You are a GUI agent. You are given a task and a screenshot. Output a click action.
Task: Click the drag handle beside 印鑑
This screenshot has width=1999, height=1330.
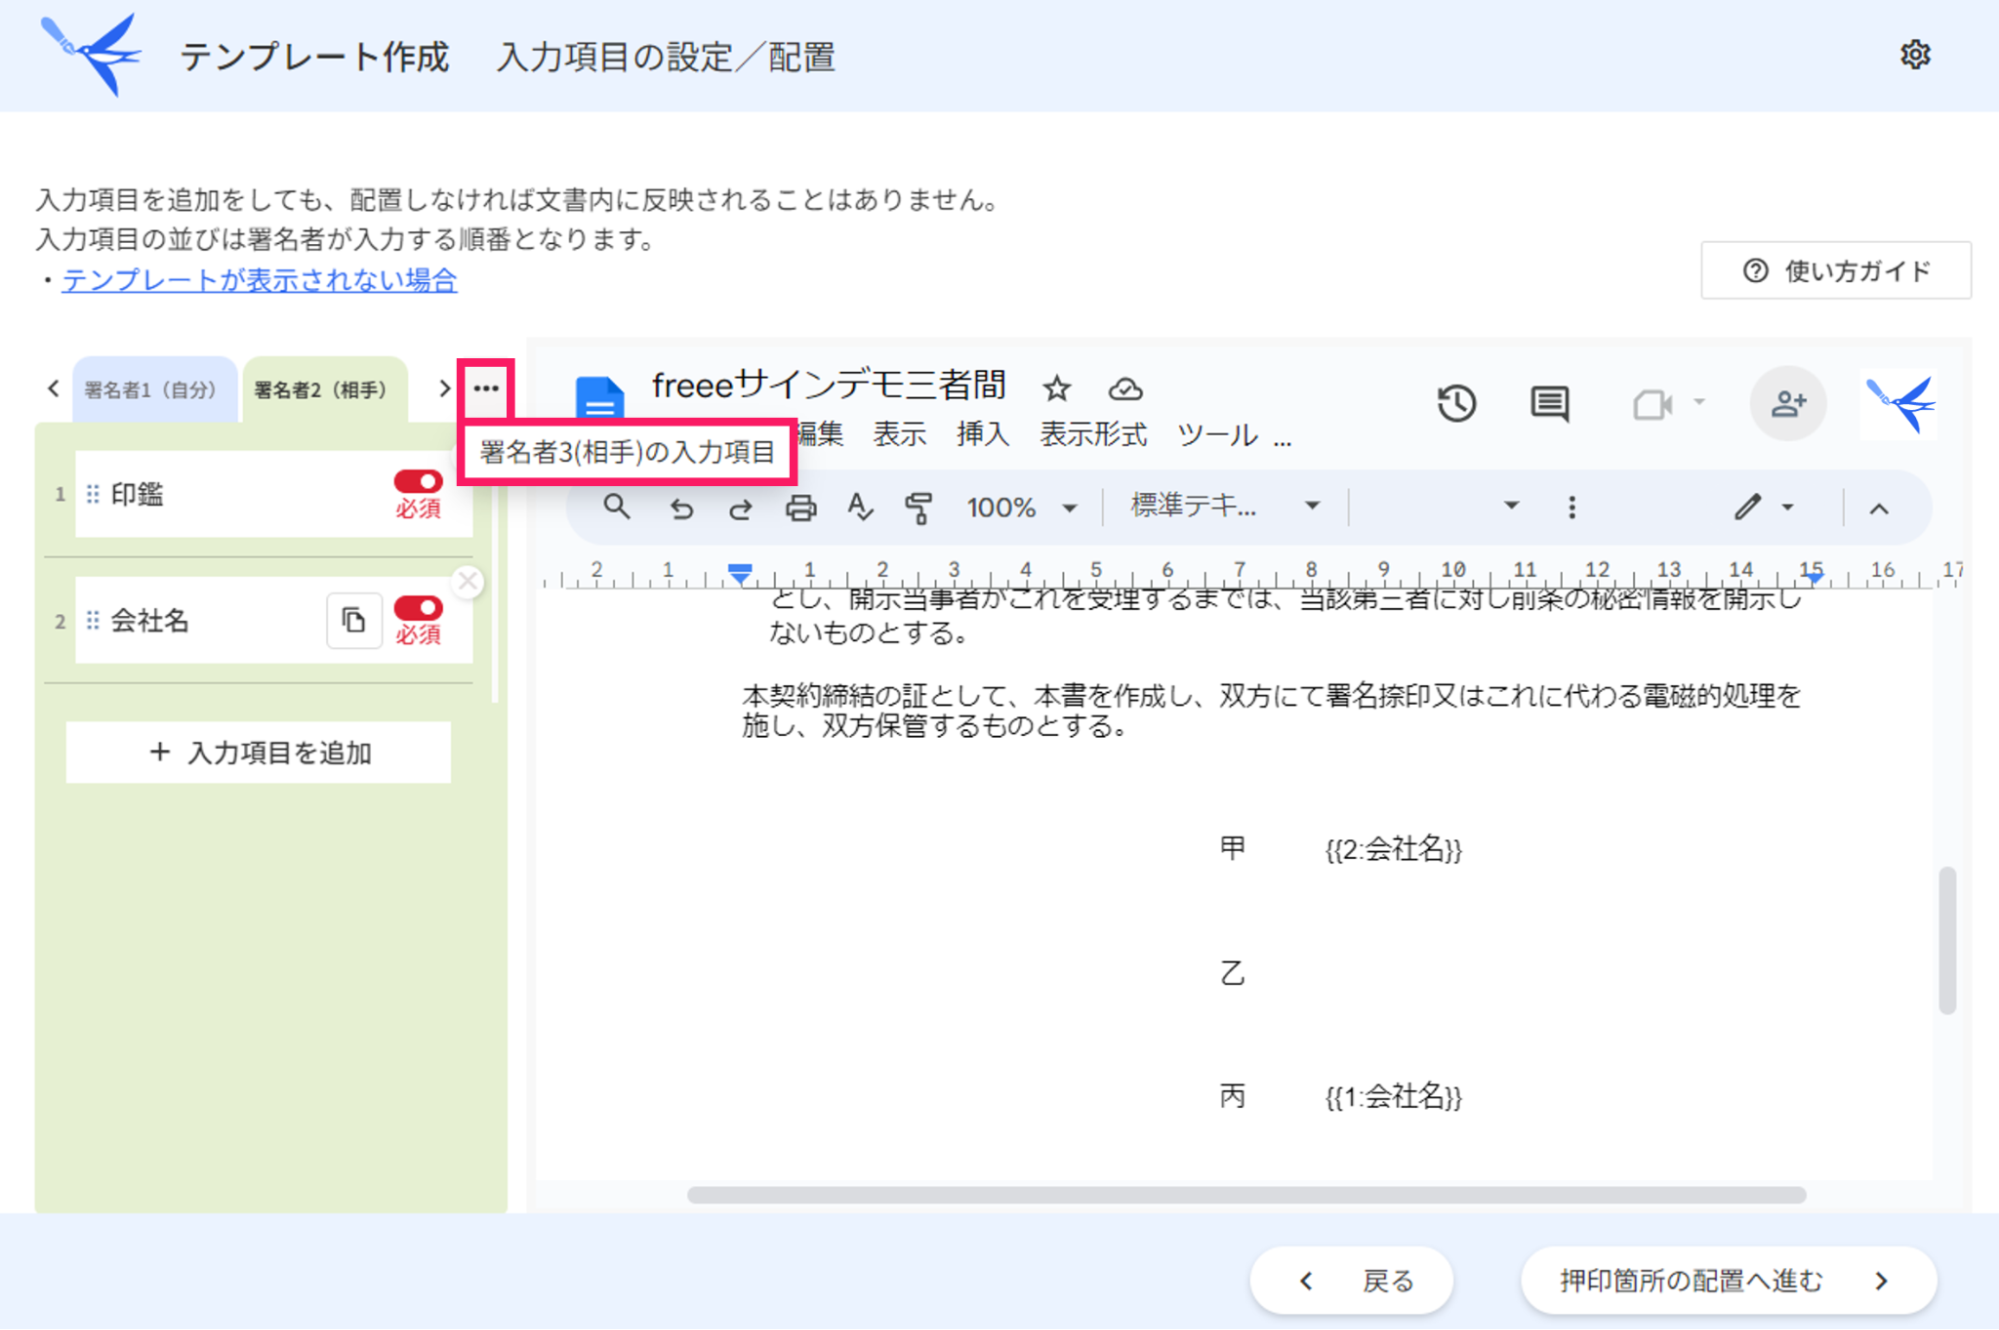pos(93,494)
